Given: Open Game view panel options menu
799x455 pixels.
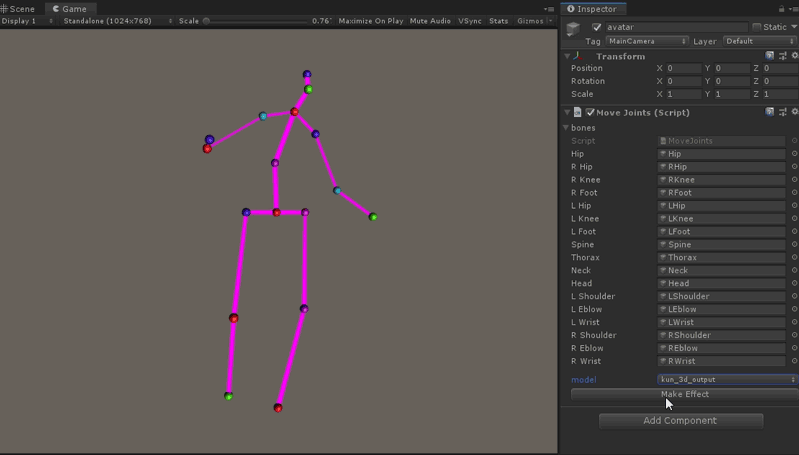Looking at the screenshot, I should (x=549, y=9).
